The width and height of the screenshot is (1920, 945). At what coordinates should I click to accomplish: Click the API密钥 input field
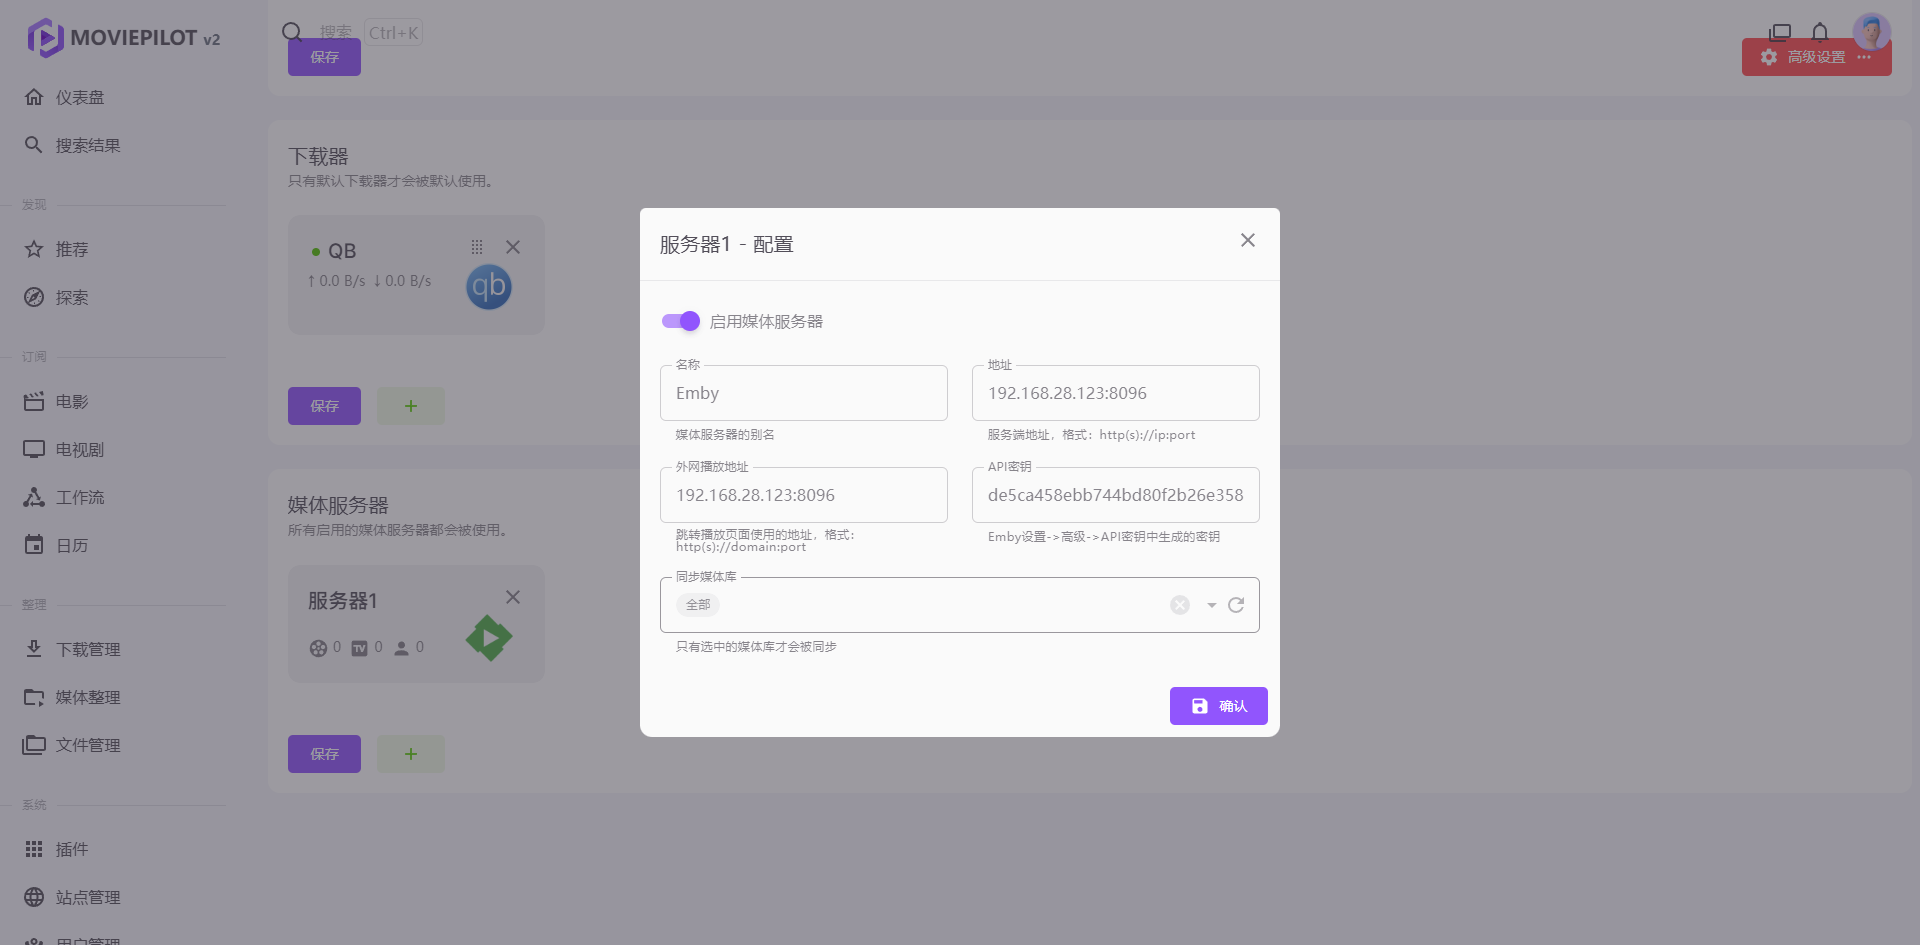[1115, 495]
